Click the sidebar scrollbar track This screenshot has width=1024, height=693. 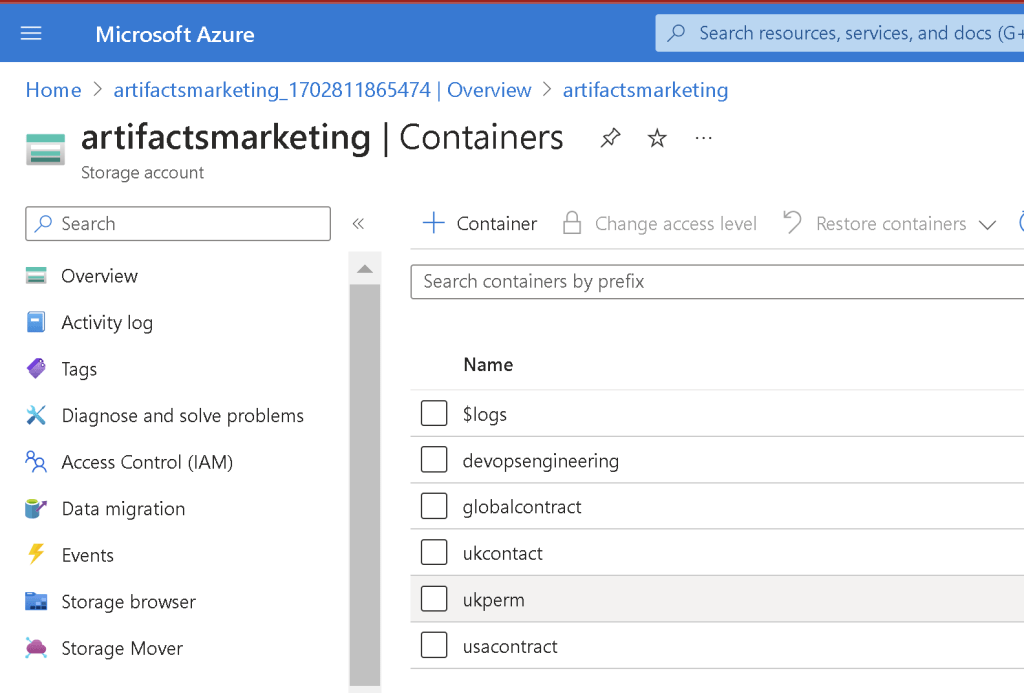pyautogui.click(x=365, y=483)
